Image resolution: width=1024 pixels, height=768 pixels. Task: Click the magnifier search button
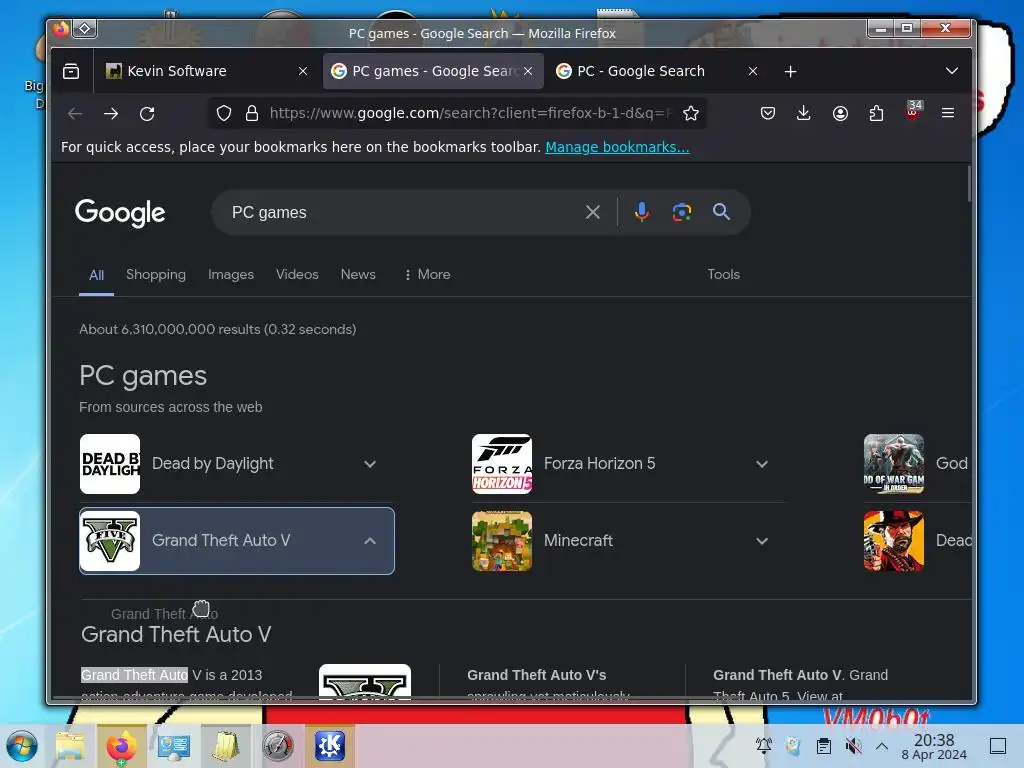pyautogui.click(x=721, y=212)
